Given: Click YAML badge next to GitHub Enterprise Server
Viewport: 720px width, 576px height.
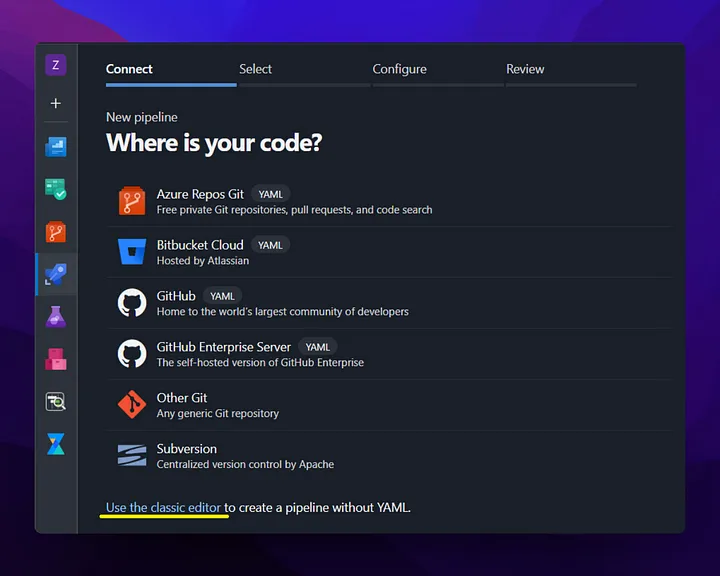Looking at the screenshot, I should pos(318,347).
